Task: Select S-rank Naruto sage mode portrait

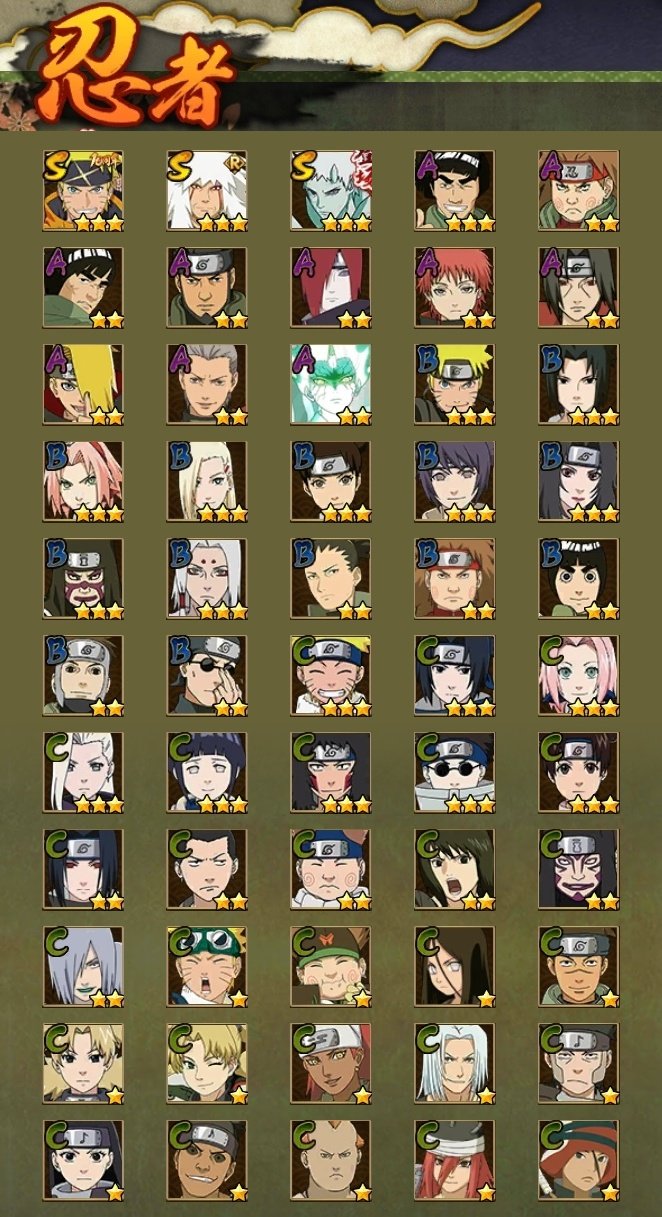Action: (83, 191)
